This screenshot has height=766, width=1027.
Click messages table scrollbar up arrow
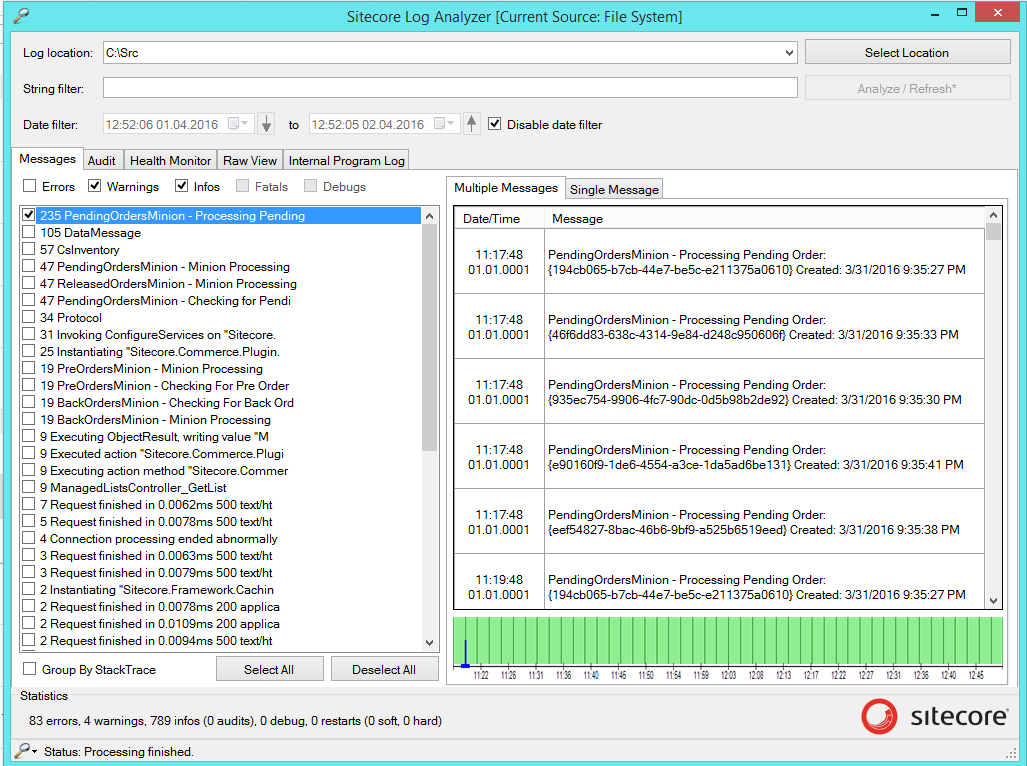993,215
